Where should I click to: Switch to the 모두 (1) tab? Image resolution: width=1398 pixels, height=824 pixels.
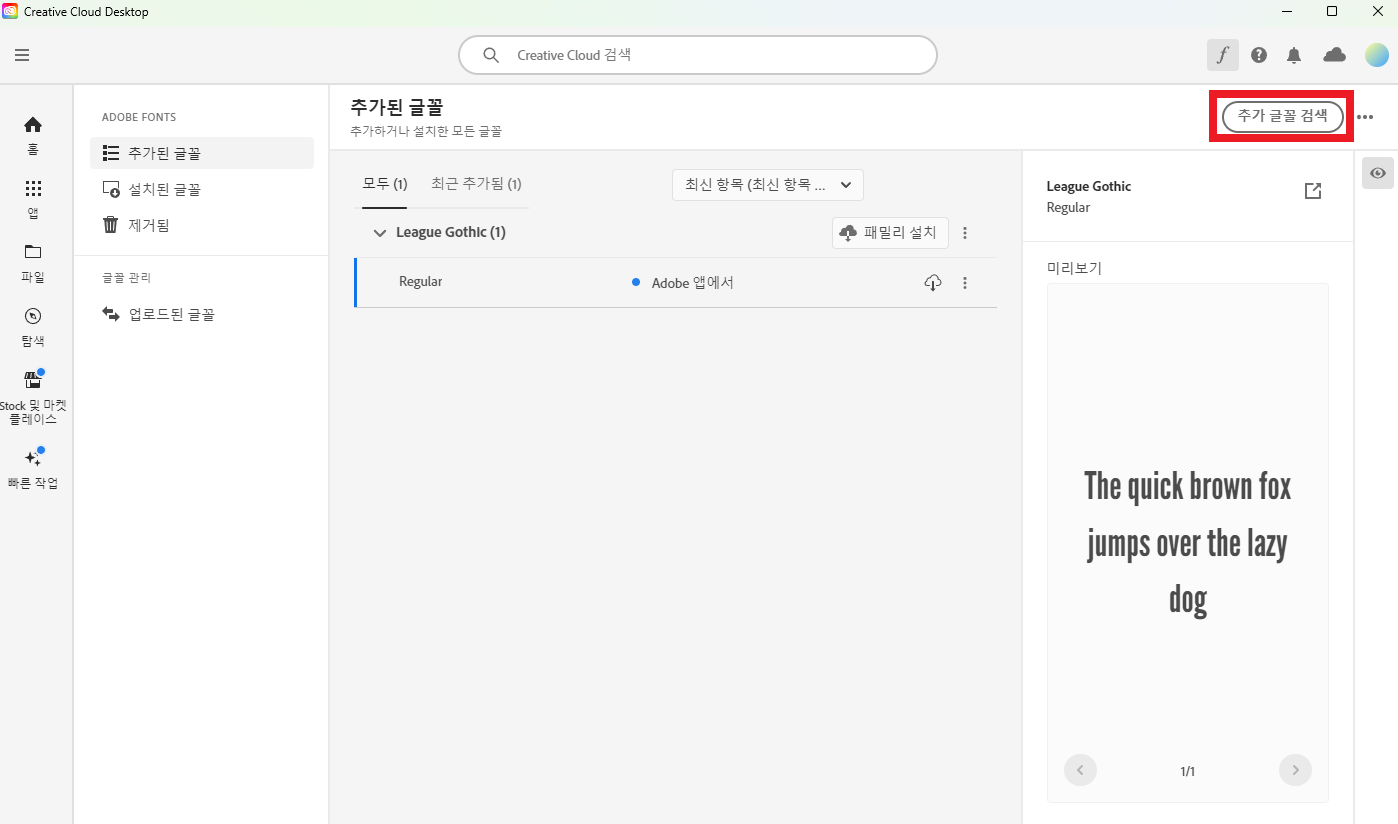[x=385, y=184]
